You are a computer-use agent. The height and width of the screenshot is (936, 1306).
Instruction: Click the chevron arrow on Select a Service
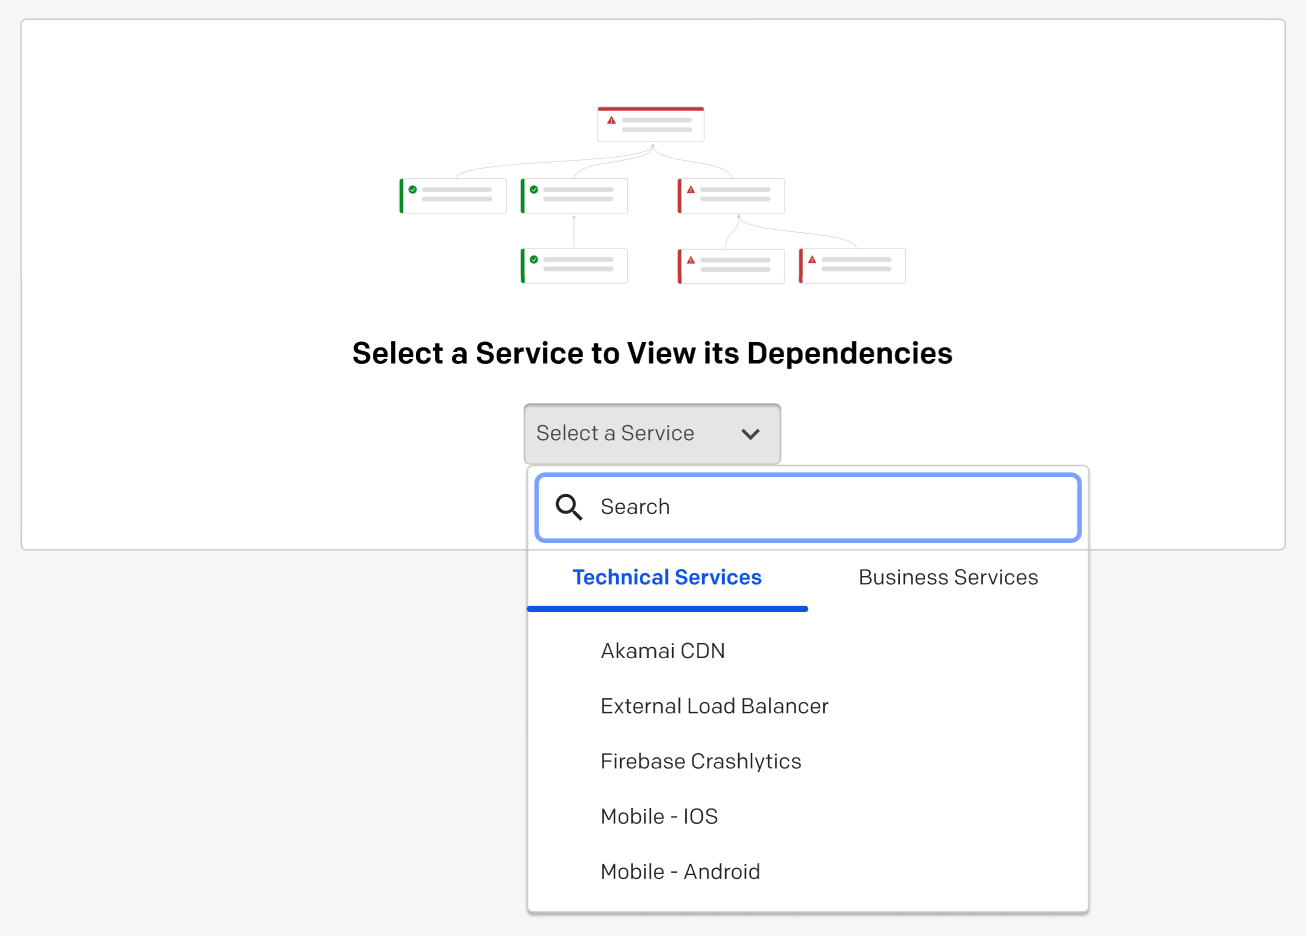coord(750,434)
